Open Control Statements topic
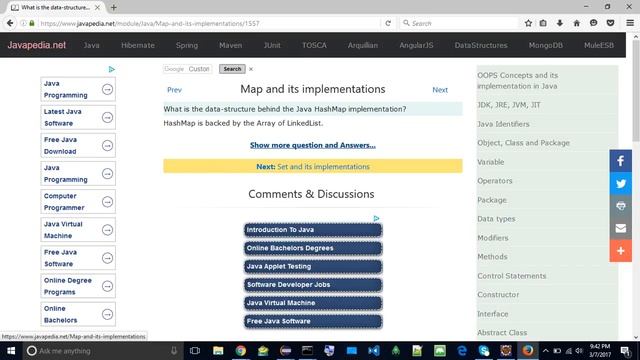The width and height of the screenshot is (640, 360). [511, 276]
